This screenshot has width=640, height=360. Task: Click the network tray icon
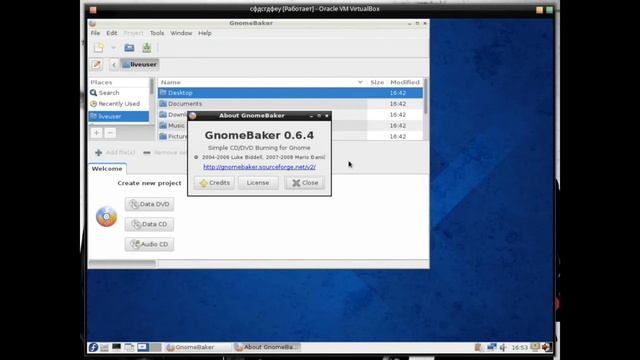491,347
